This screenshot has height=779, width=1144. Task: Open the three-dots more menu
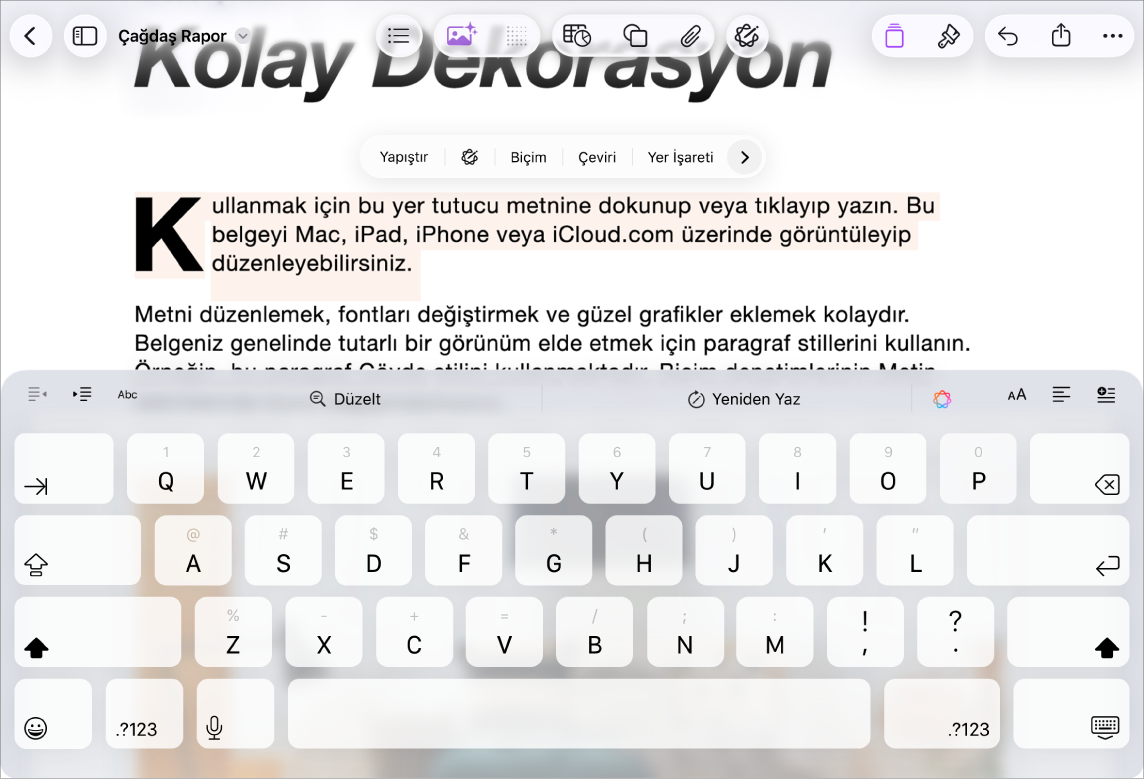click(1113, 36)
